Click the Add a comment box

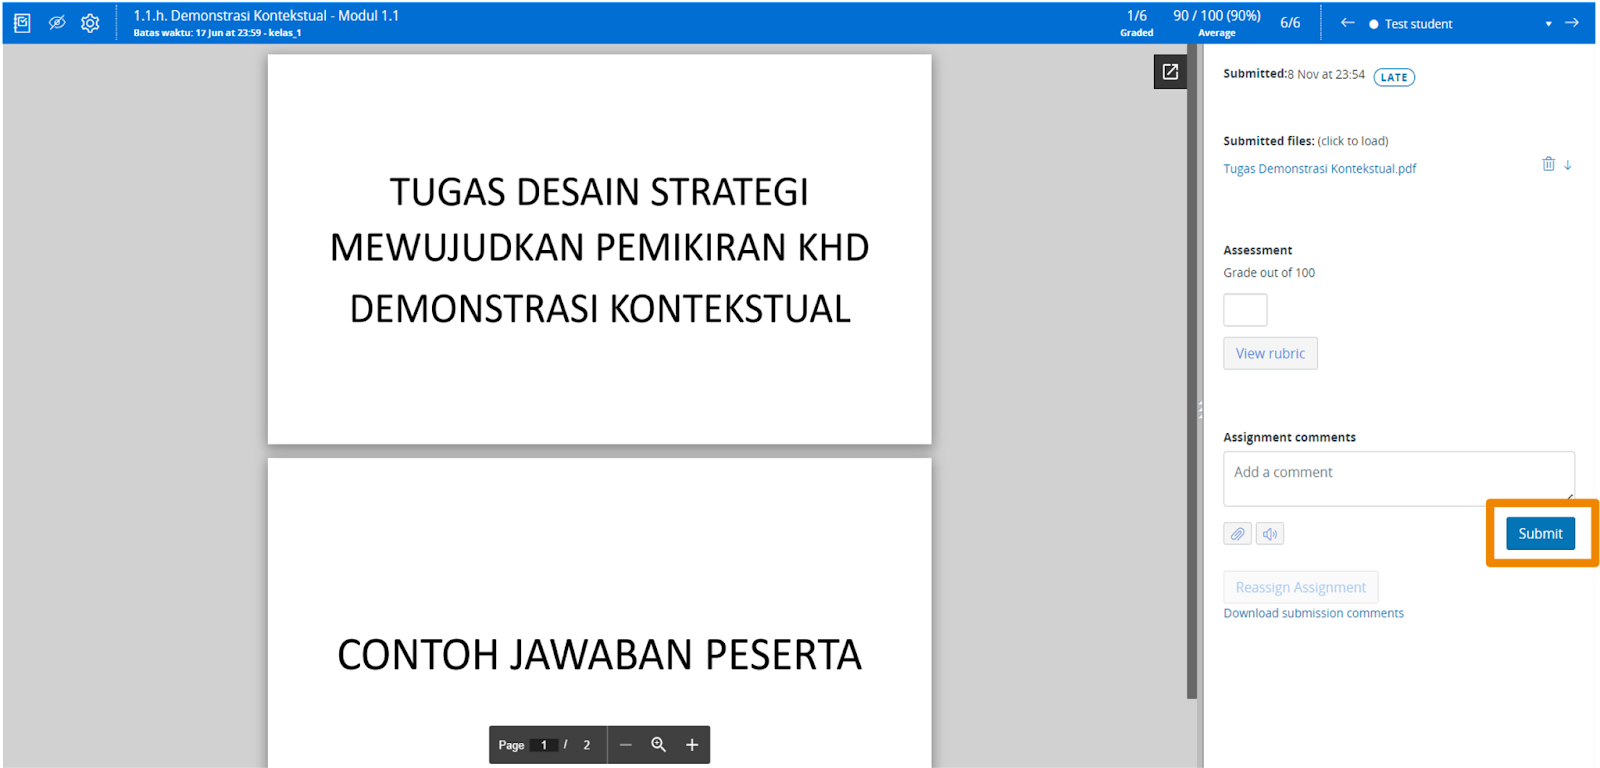[1399, 478]
